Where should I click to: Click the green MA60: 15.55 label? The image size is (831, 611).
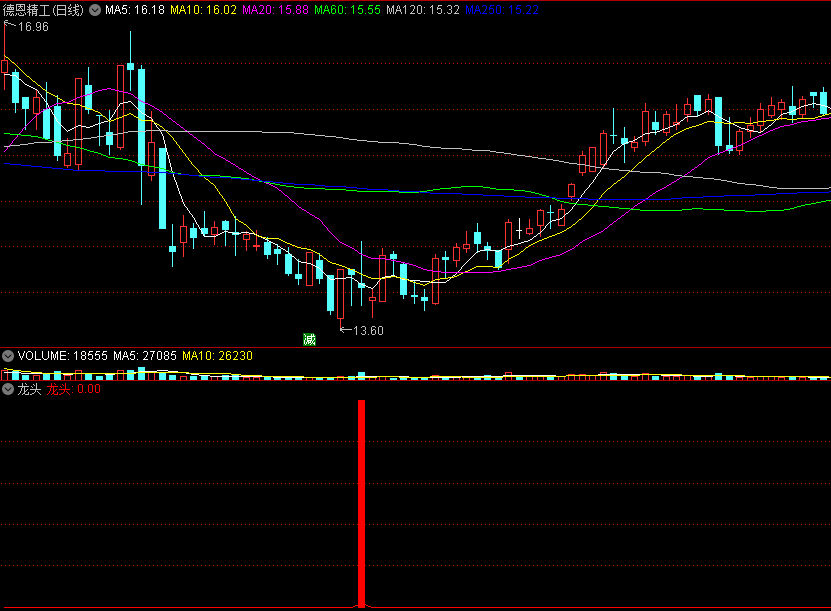(x=347, y=10)
